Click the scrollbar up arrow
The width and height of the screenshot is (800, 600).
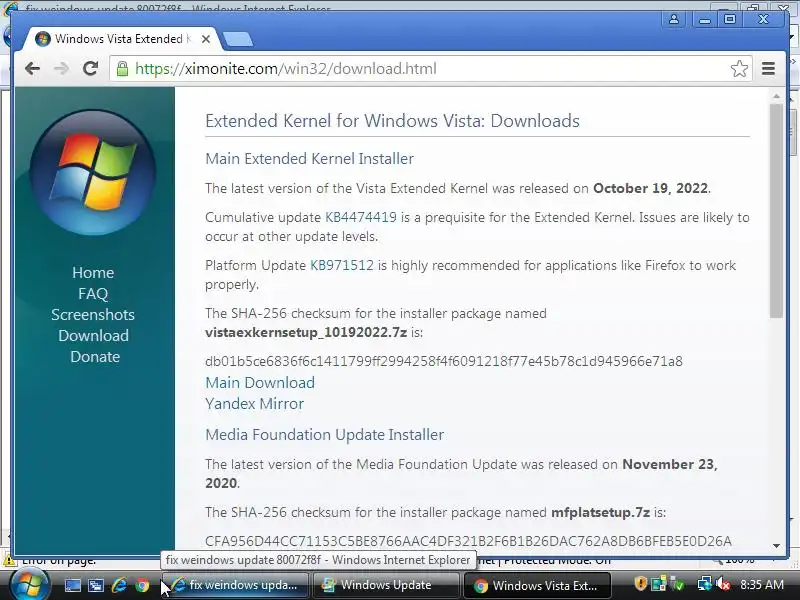[x=776, y=96]
